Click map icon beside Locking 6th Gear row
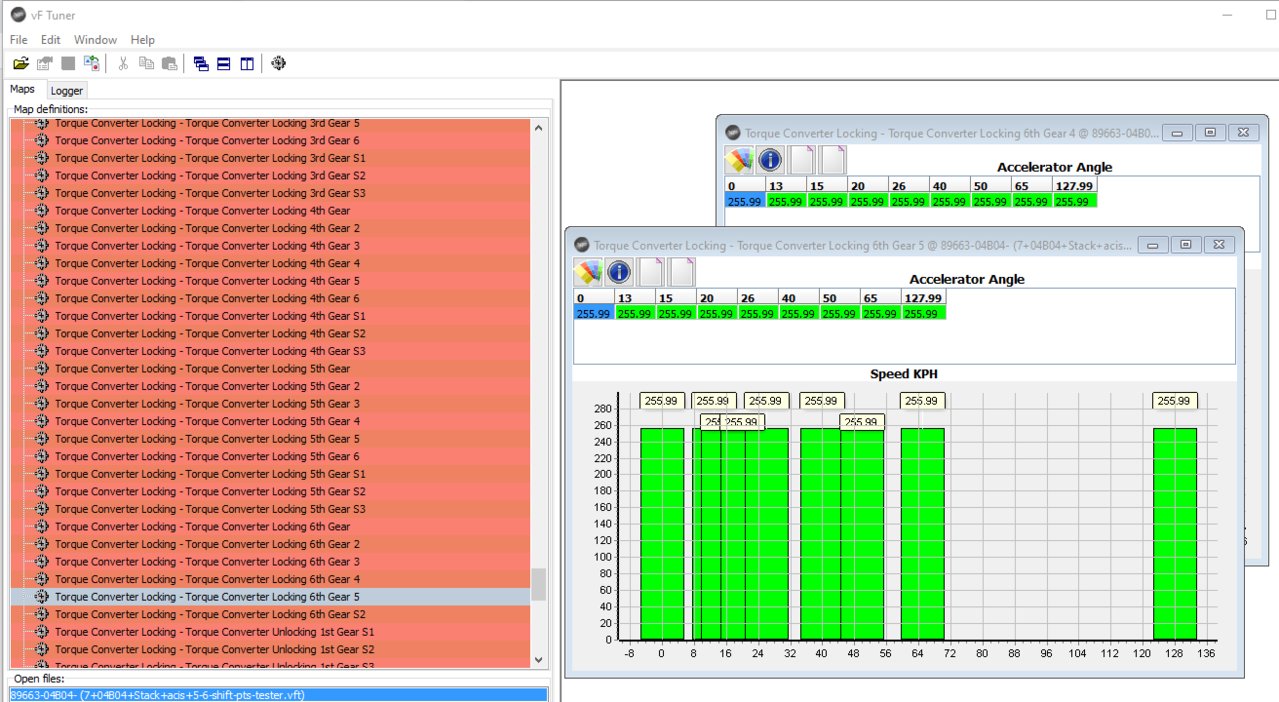 click(42, 526)
